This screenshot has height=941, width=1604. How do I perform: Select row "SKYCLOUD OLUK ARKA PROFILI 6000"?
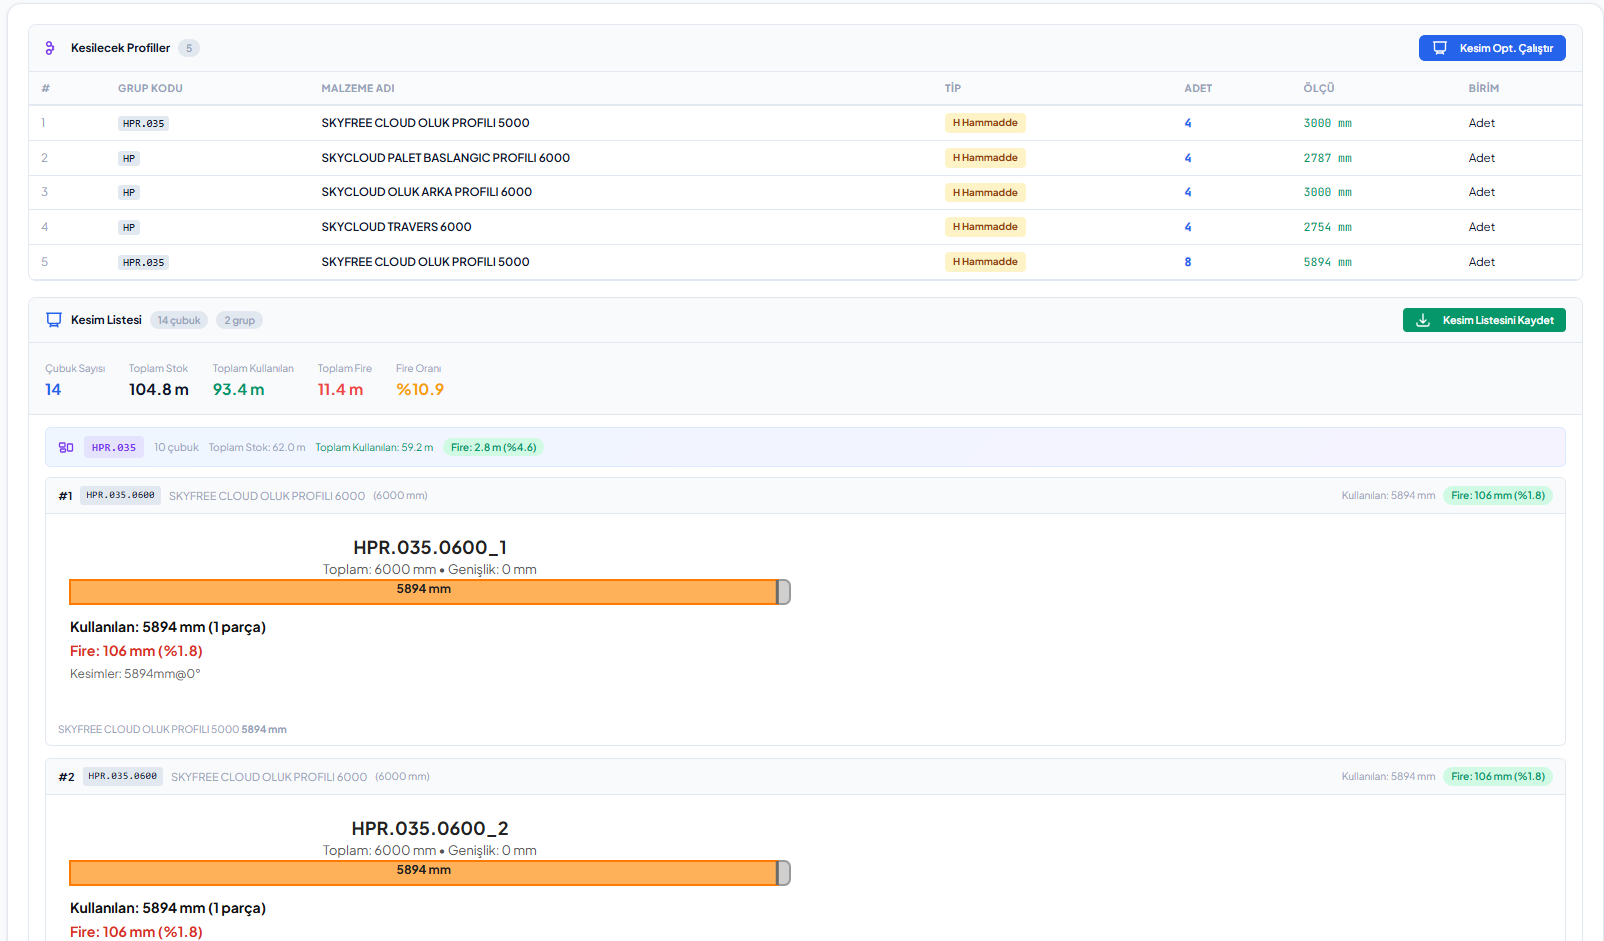(x=805, y=192)
